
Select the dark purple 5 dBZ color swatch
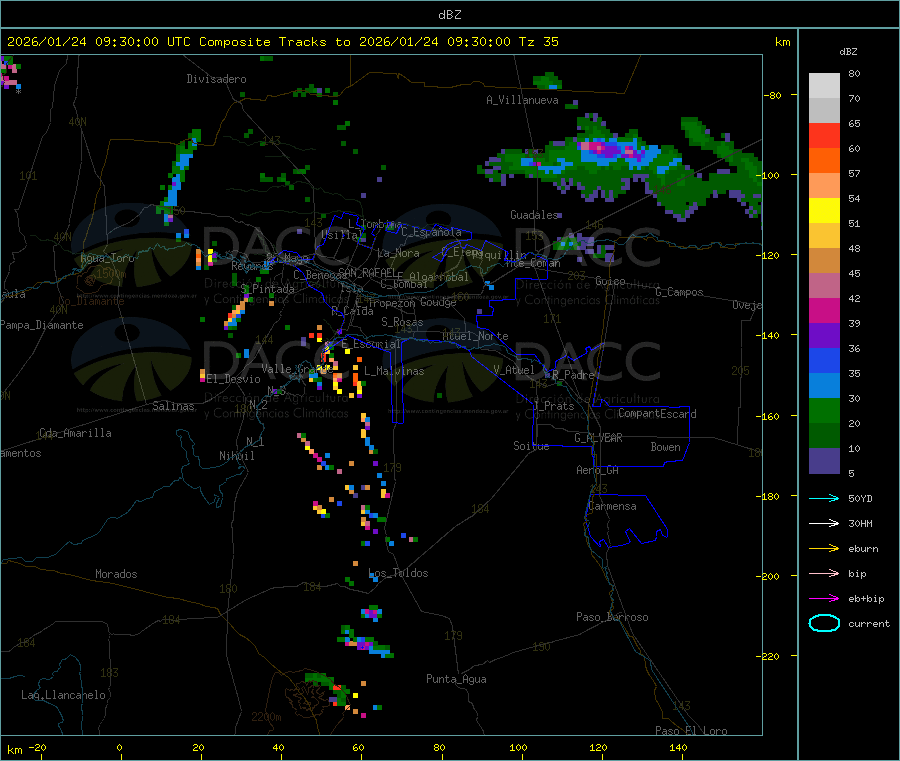(824, 461)
